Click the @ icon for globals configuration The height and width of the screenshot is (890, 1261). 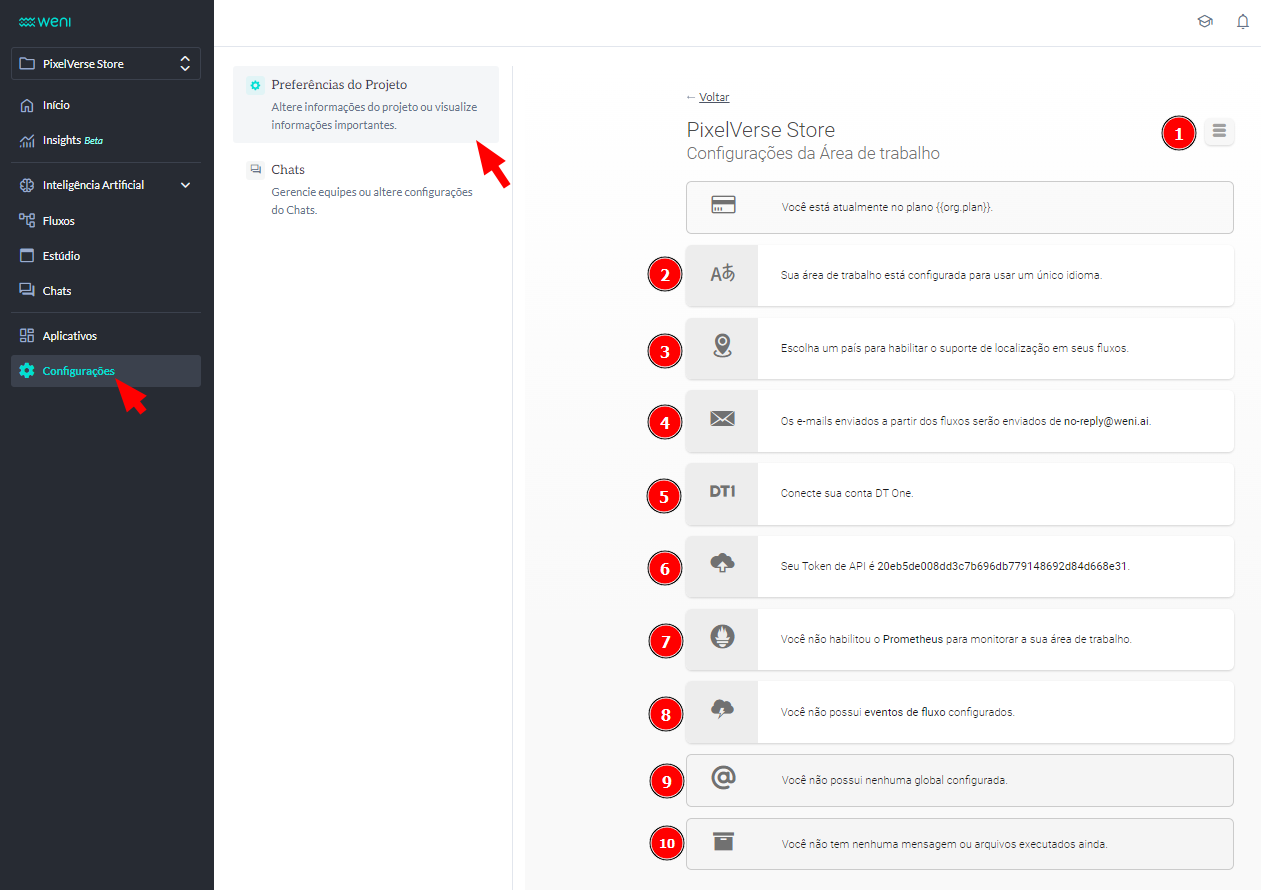[x=721, y=781]
